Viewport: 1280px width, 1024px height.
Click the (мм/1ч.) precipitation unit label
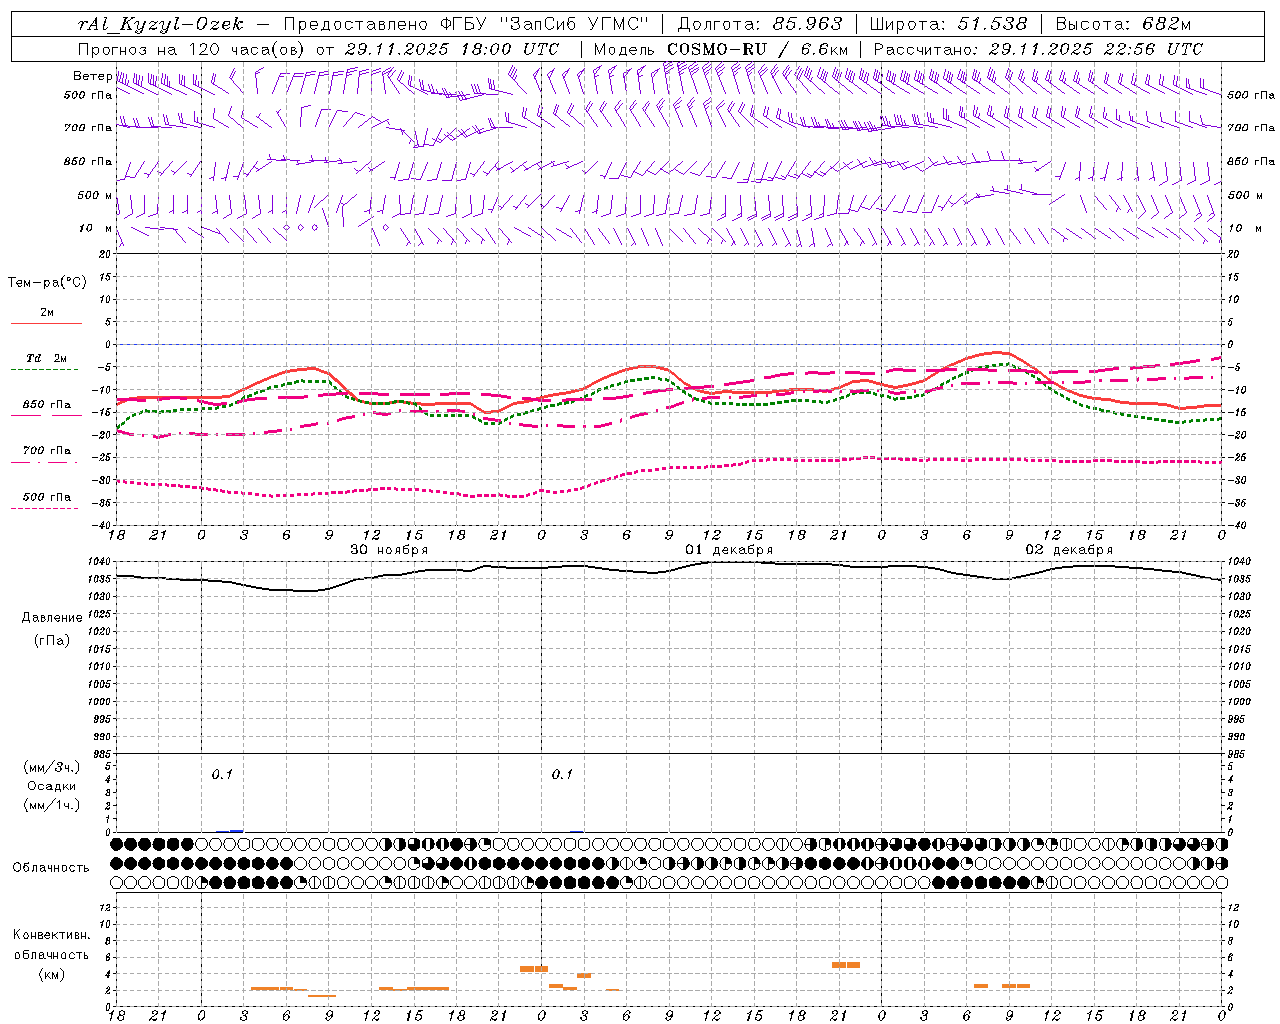click(x=51, y=805)
